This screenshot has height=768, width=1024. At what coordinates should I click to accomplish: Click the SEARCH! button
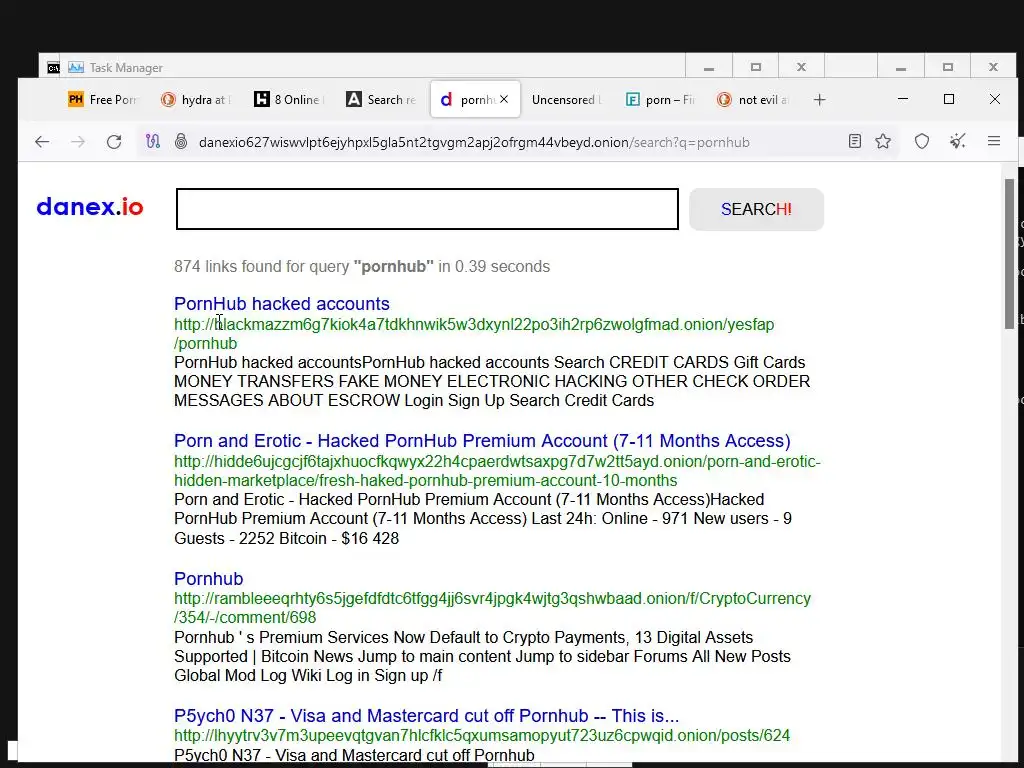(x=756, y=209)
